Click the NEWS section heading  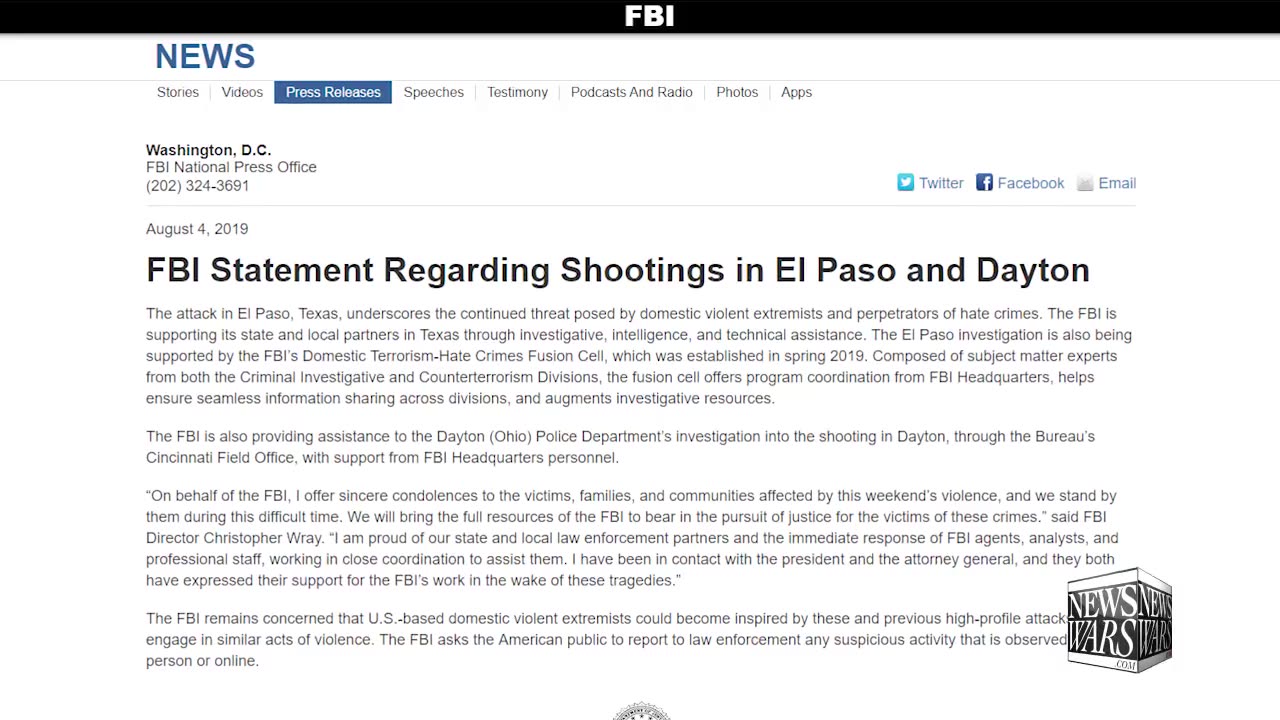[x=205, y=56]
